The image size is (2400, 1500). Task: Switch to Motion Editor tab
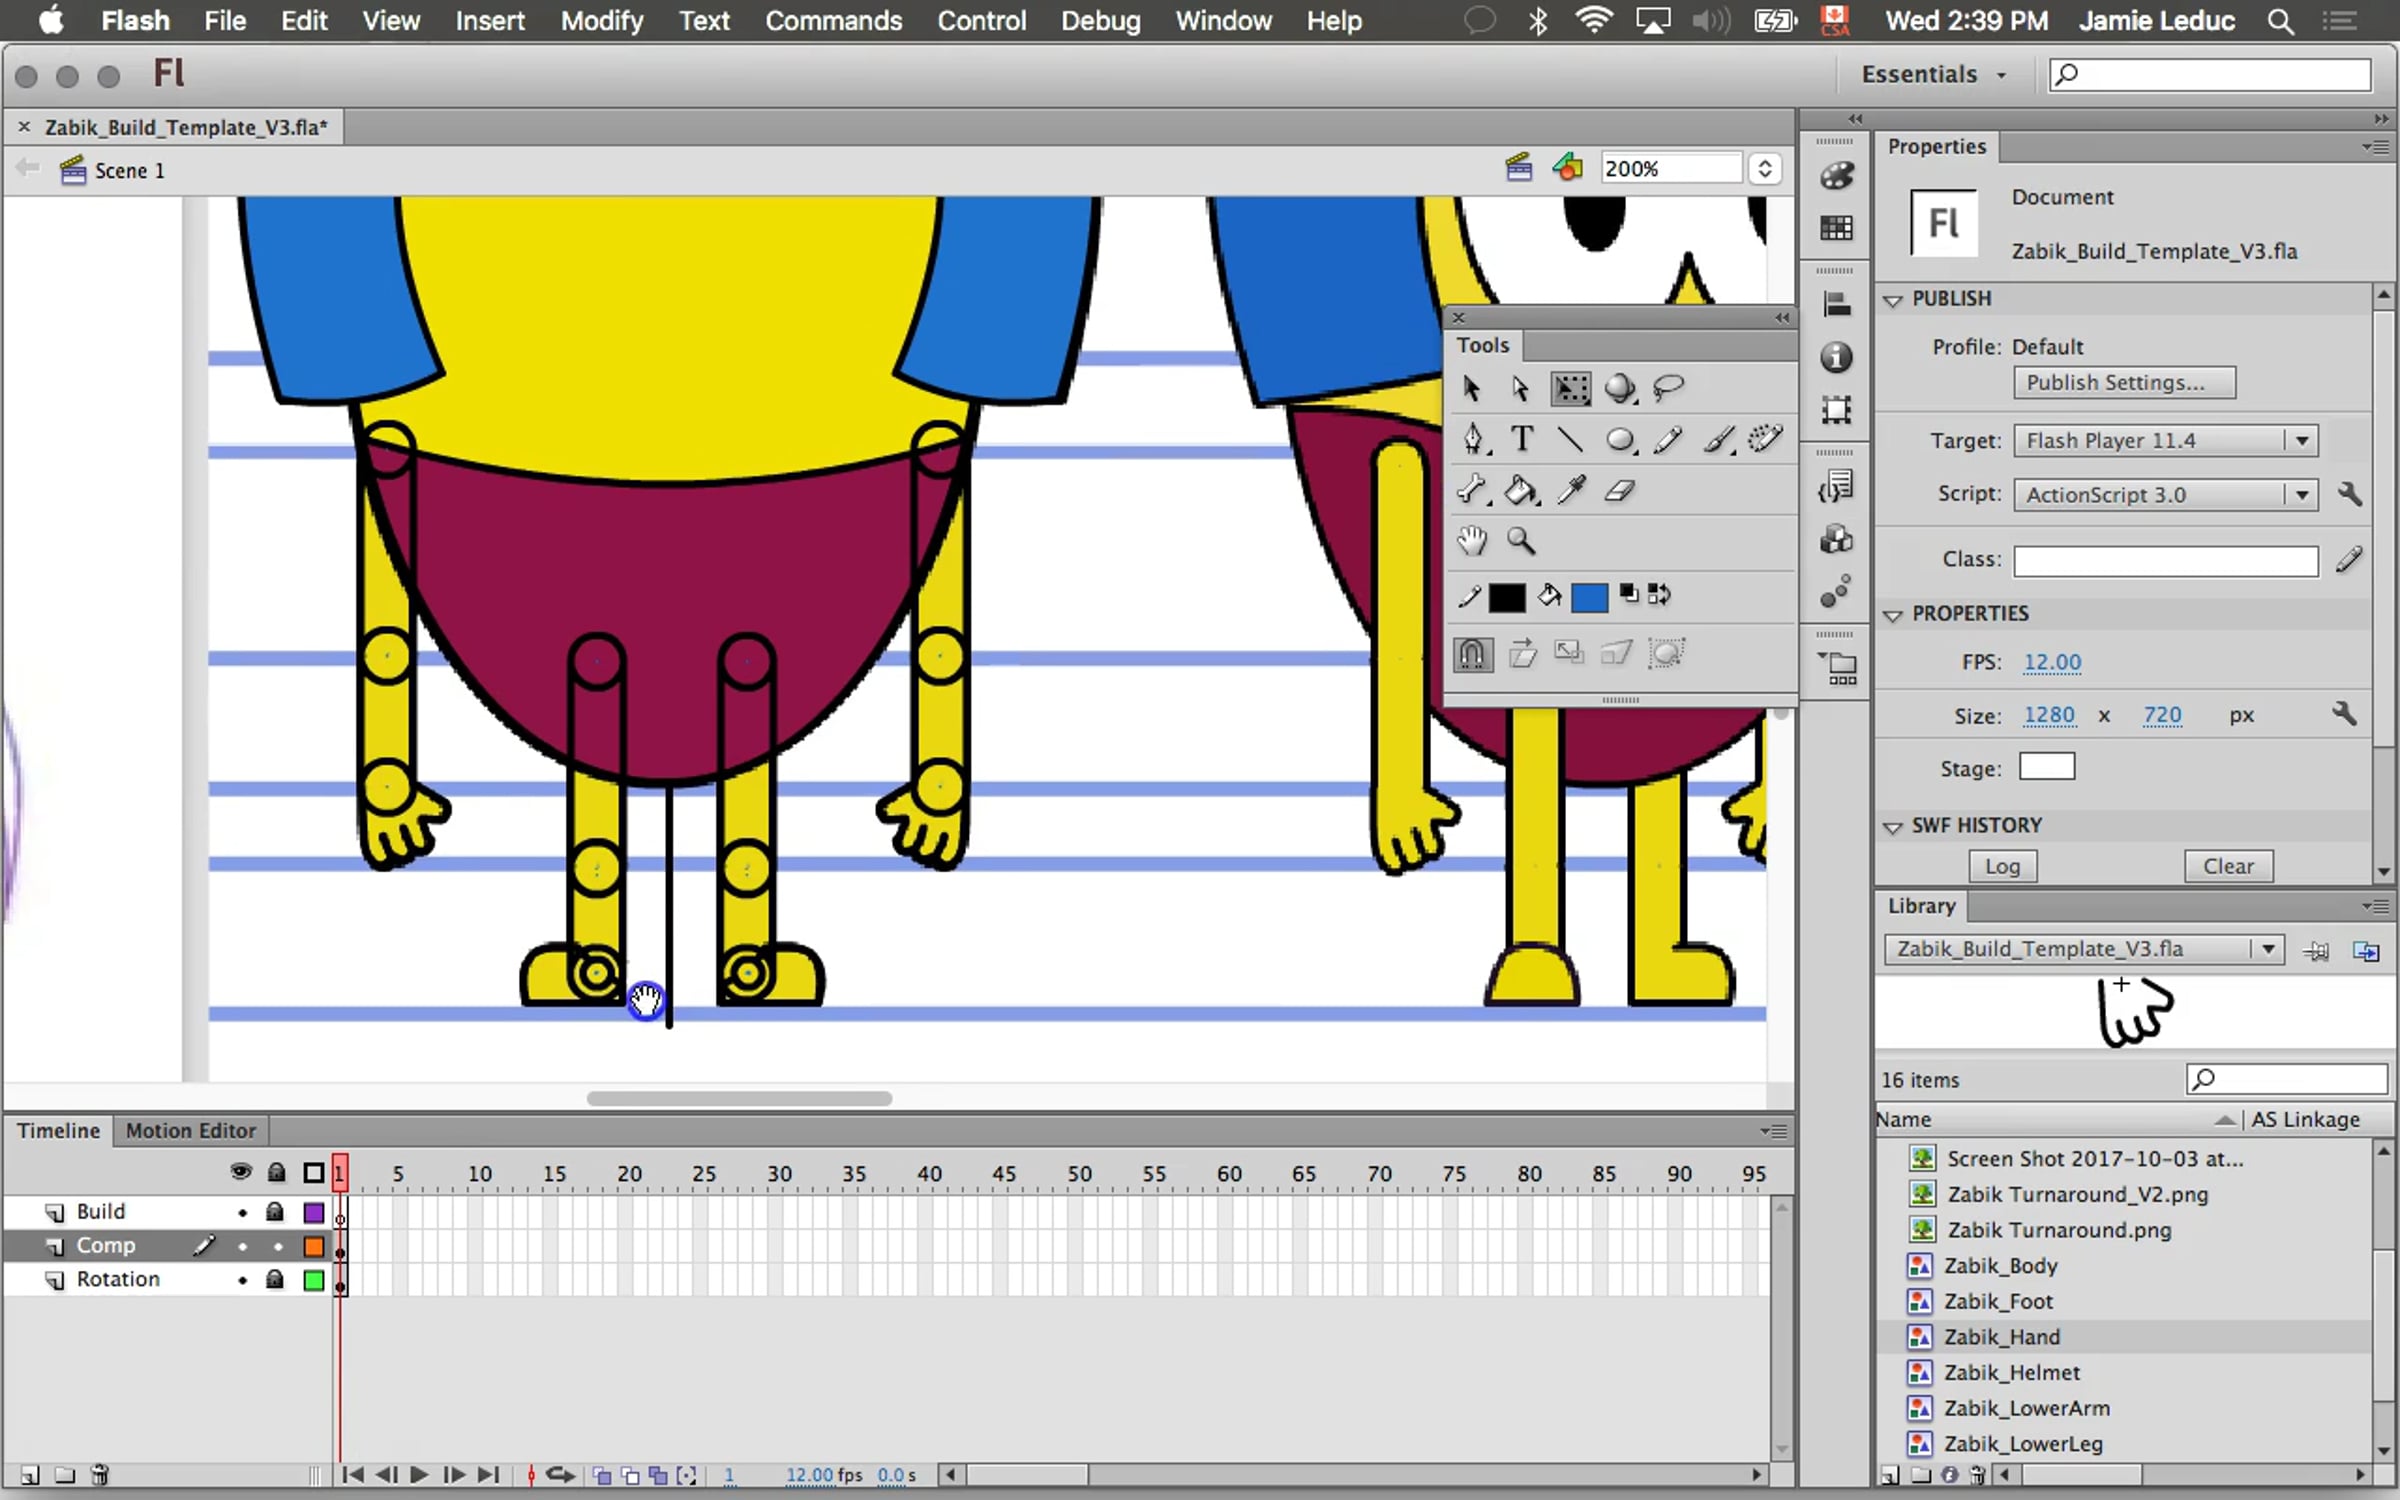pyautogui.click(x=190, y=1130)
